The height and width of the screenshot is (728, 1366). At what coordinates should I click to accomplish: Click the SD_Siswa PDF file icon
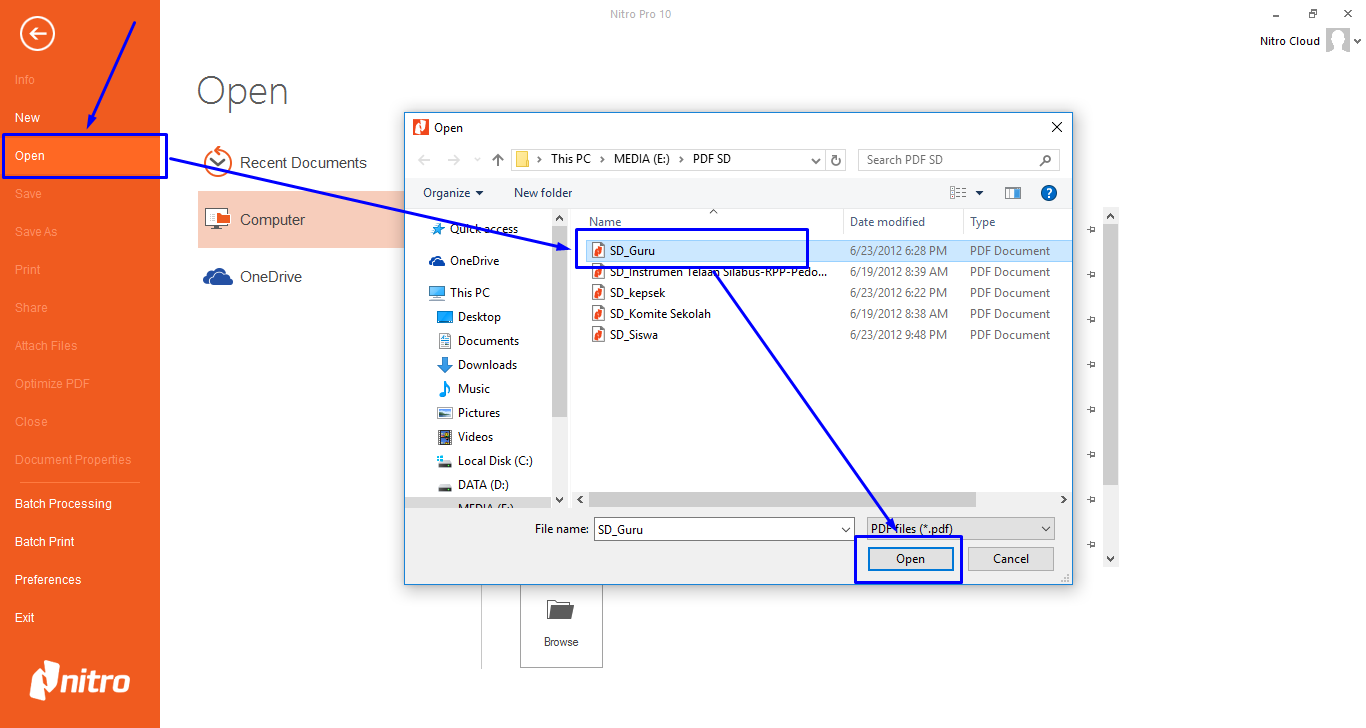[x=598, y=335]
